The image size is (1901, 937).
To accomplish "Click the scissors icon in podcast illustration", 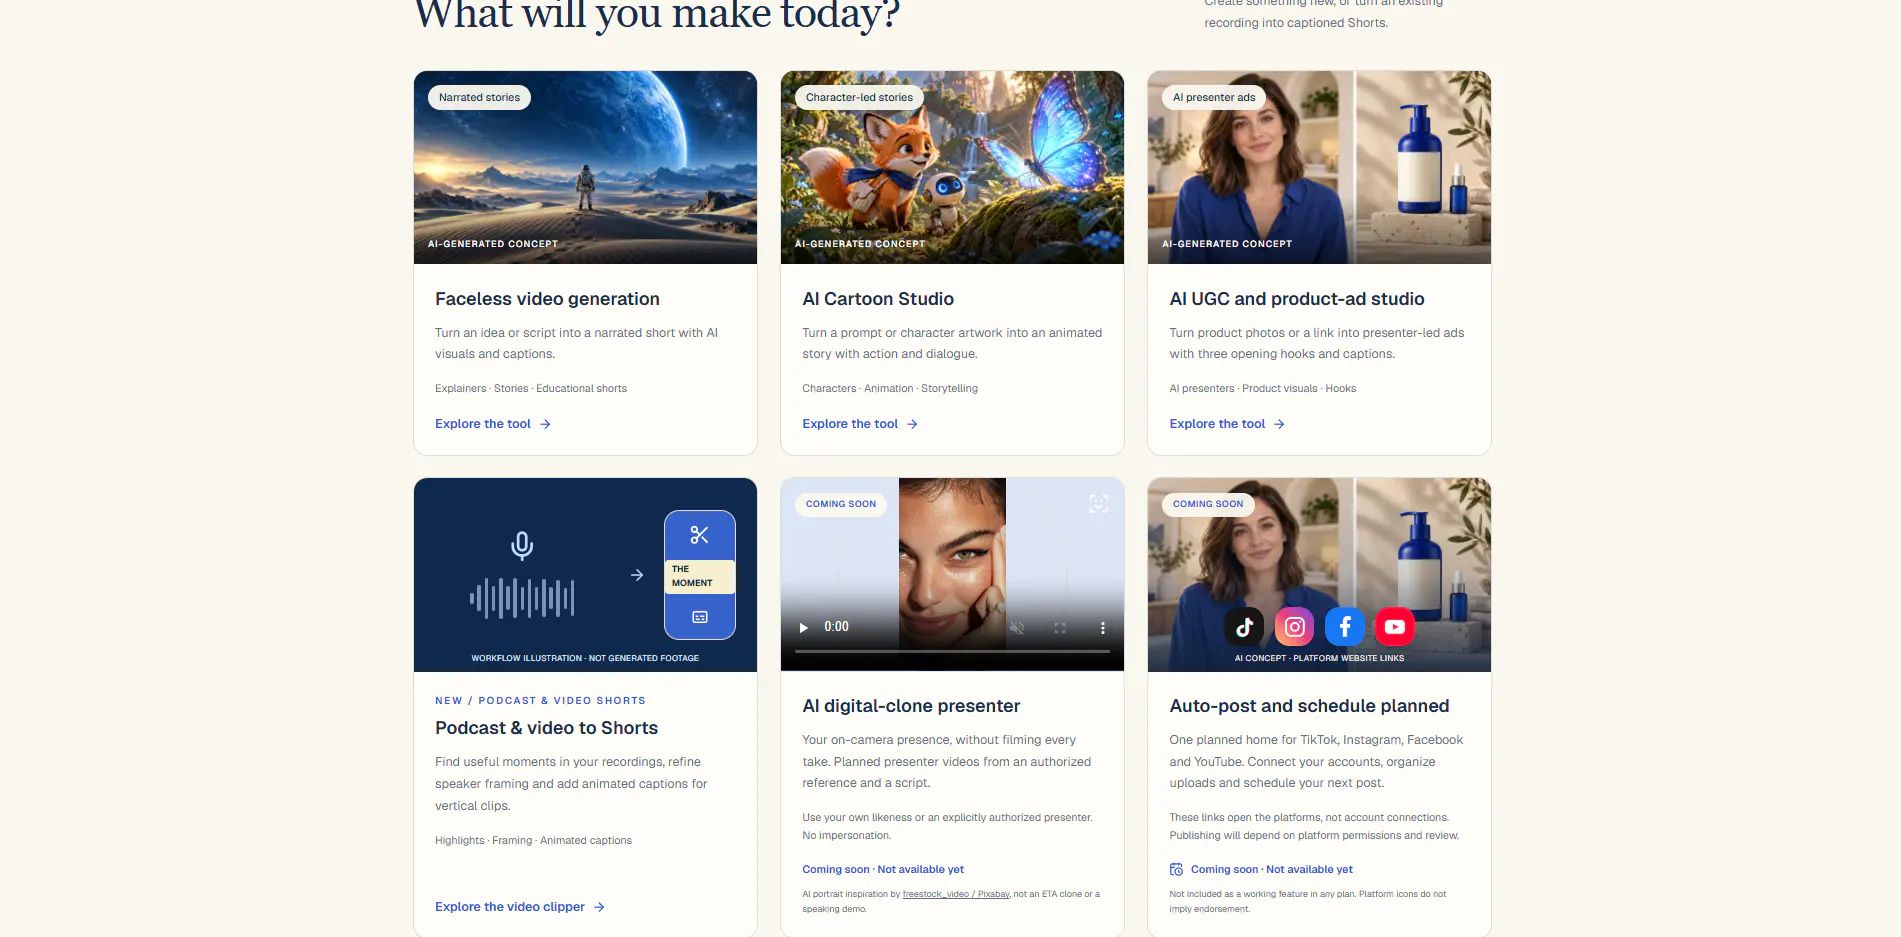I will coord(699,535).
